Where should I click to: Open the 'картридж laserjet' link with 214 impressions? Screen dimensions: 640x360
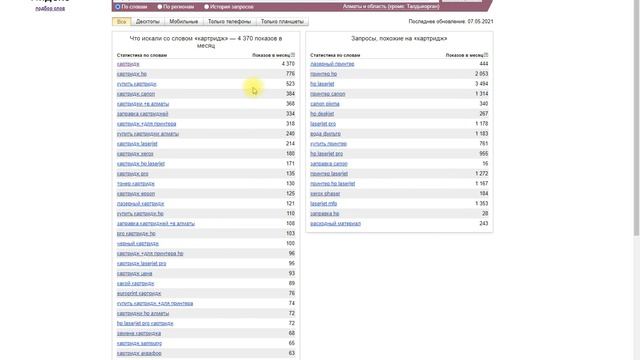pos(137,144)
